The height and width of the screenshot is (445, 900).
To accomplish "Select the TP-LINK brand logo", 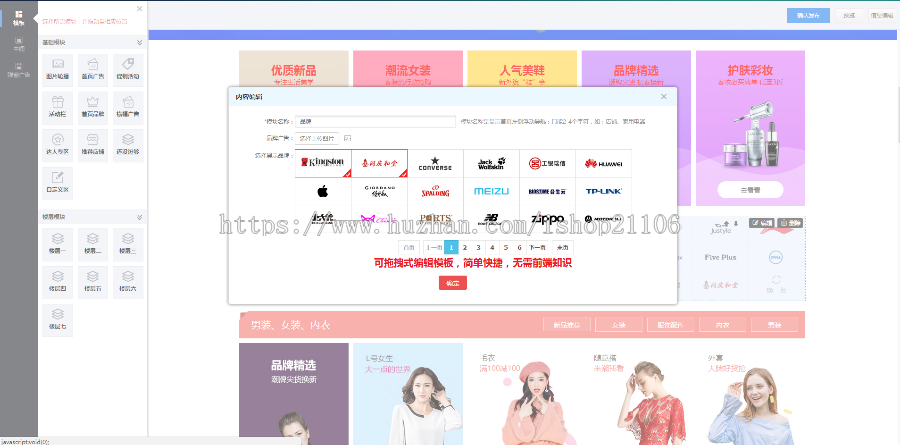I will [x=603, y=191].
